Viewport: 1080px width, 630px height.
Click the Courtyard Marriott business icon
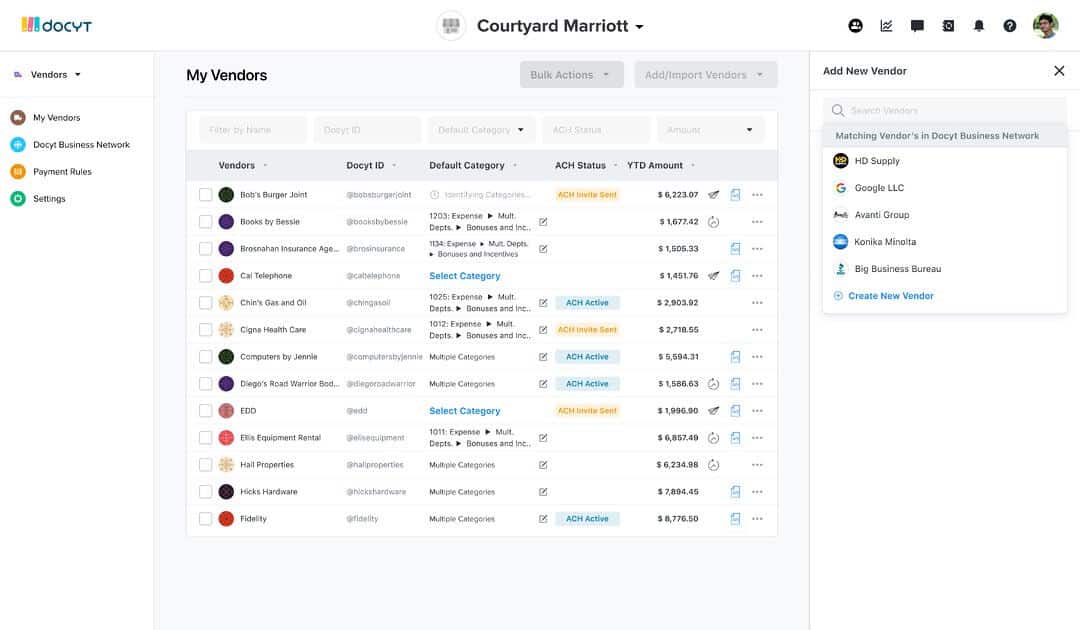(x=451, y=26)
